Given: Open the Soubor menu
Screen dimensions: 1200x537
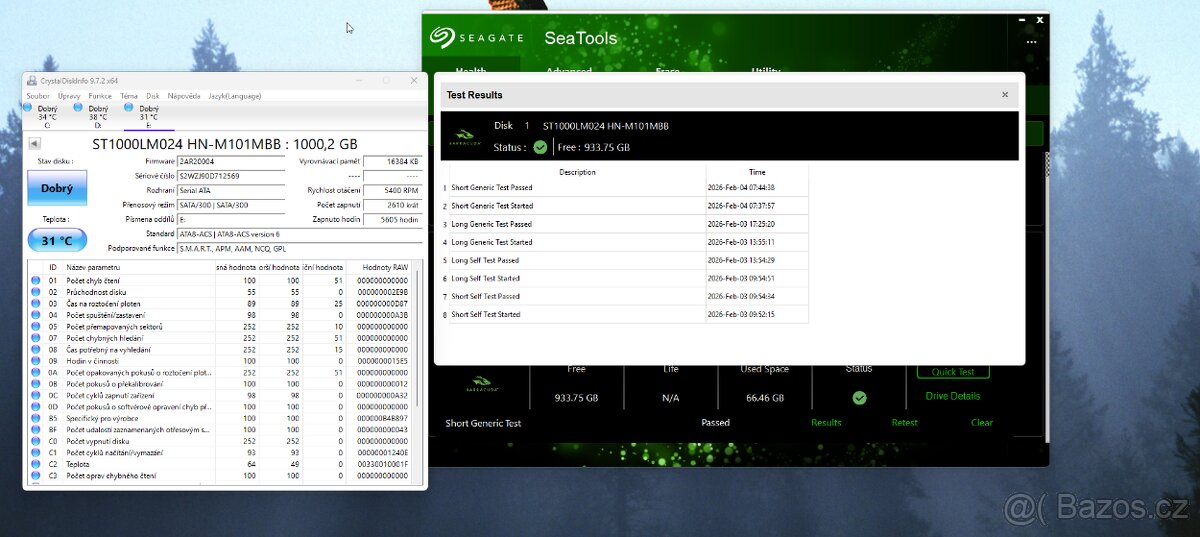Looking at the screenshot, I should [x=37, y=96].
